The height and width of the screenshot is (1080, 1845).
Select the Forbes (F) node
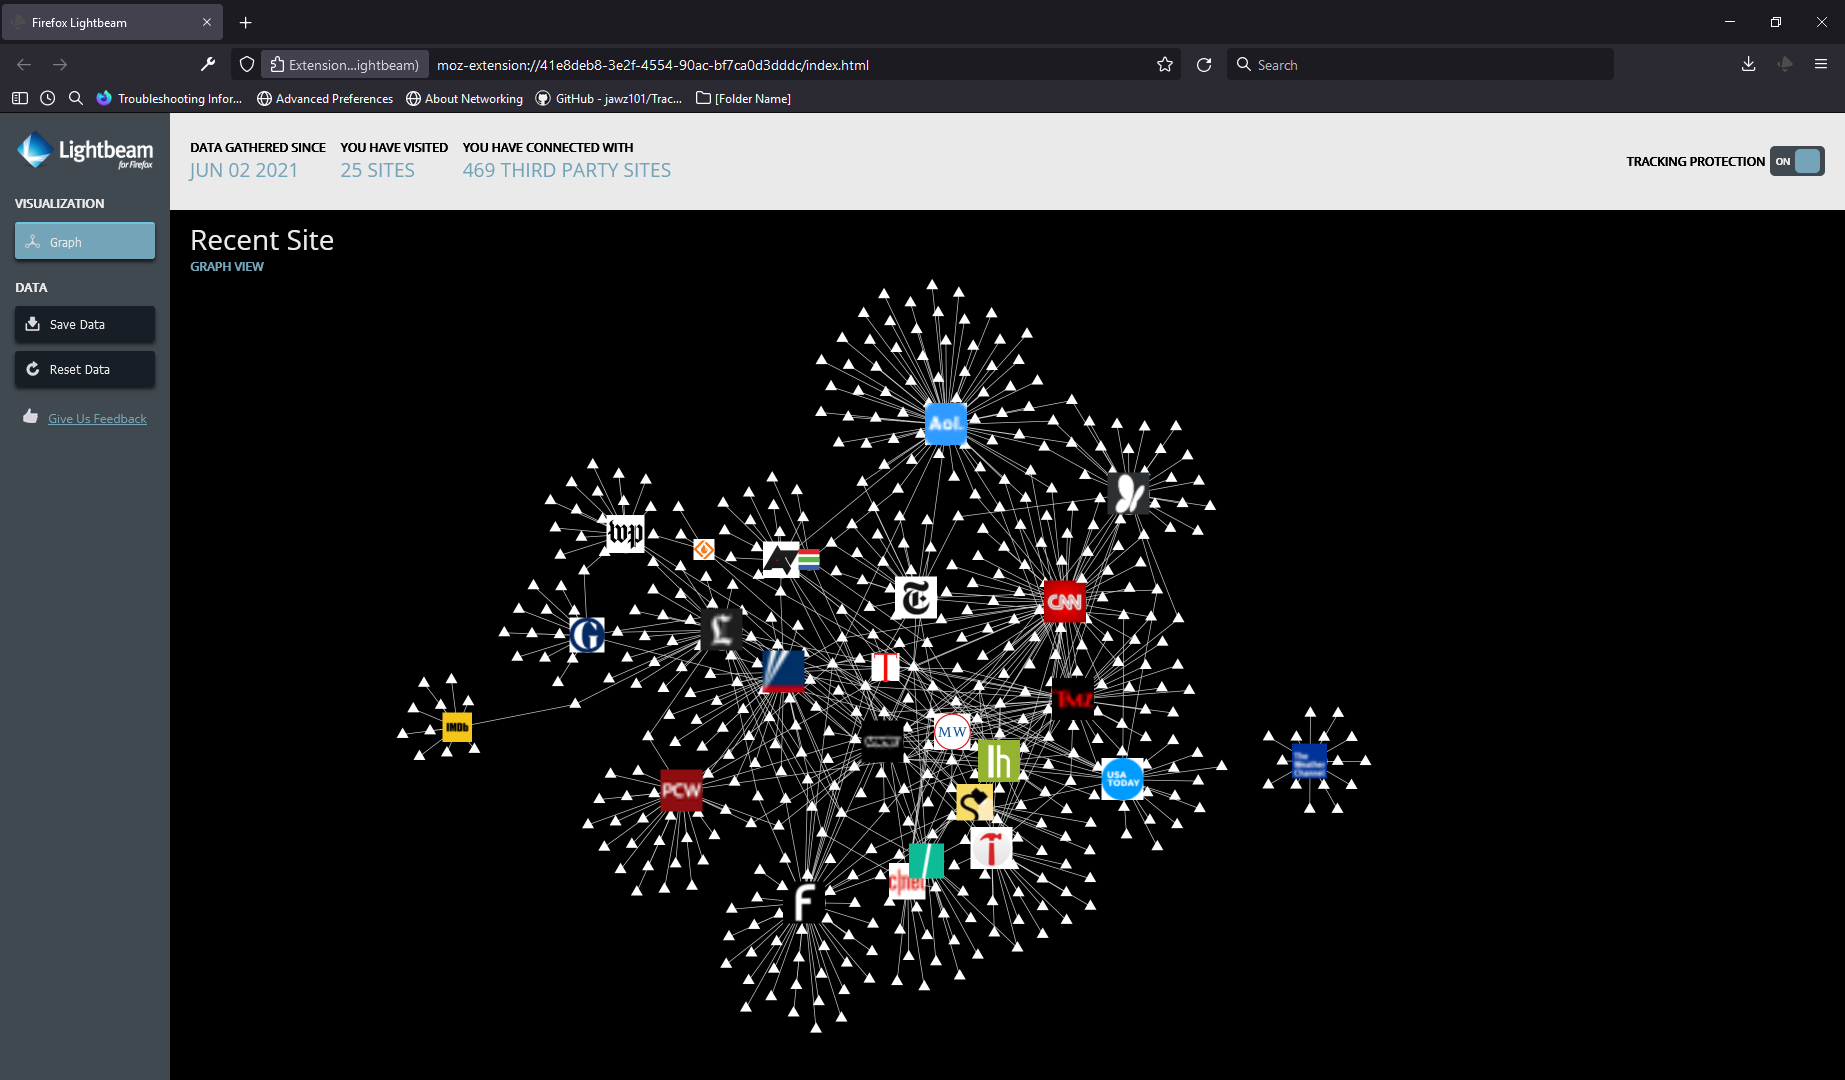[x=804, y=903]
